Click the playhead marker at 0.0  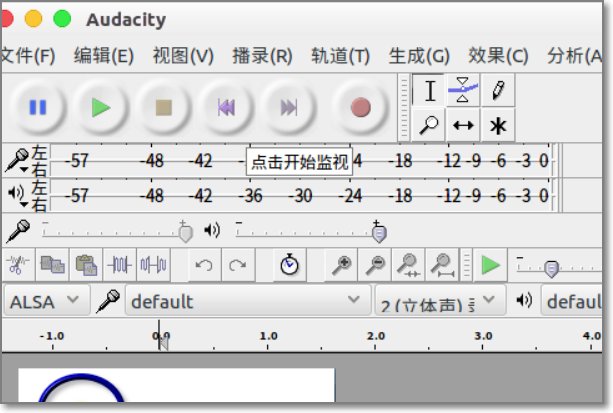pos(163,341)
